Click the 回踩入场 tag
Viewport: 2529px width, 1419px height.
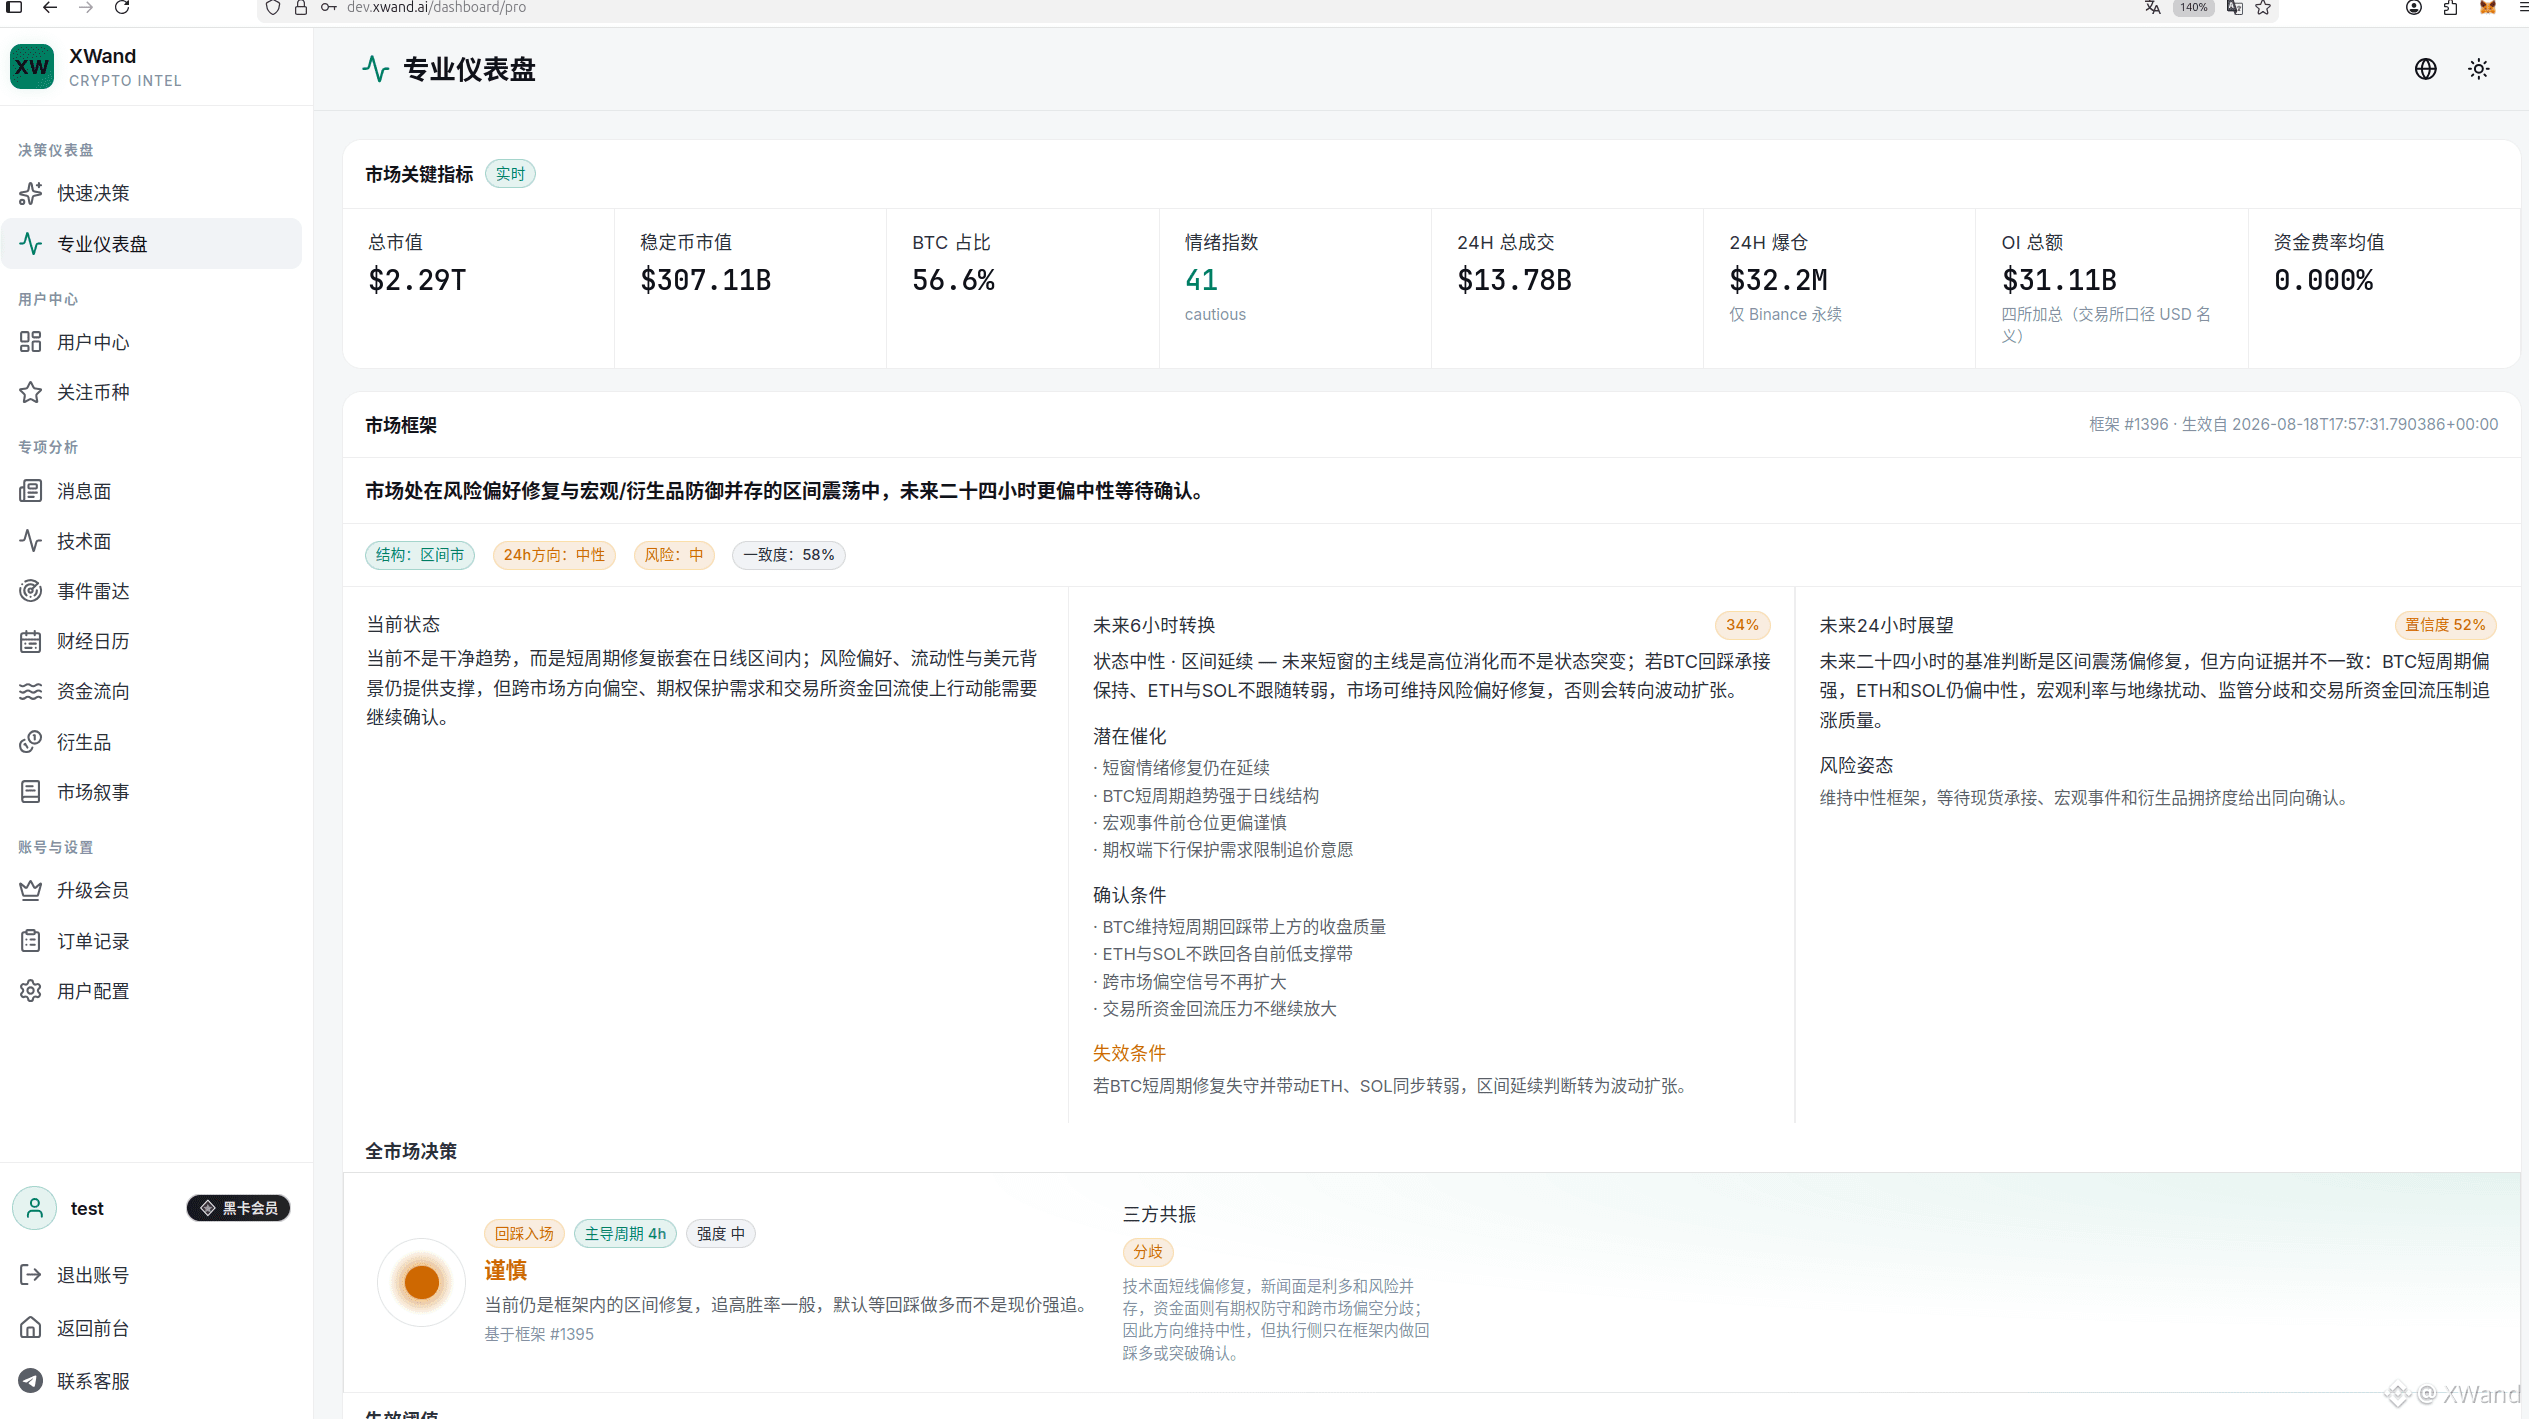tap(524, 1234)
